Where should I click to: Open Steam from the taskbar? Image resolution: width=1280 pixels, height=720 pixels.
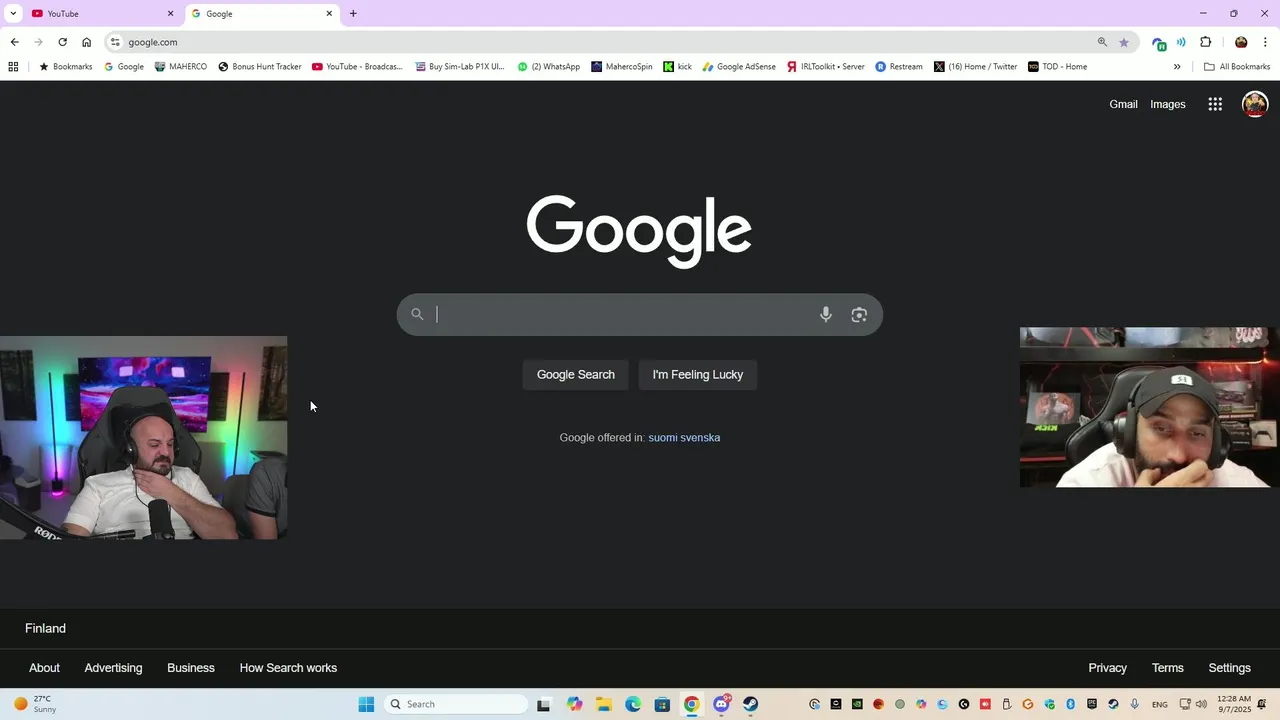(x=750, y=704)
